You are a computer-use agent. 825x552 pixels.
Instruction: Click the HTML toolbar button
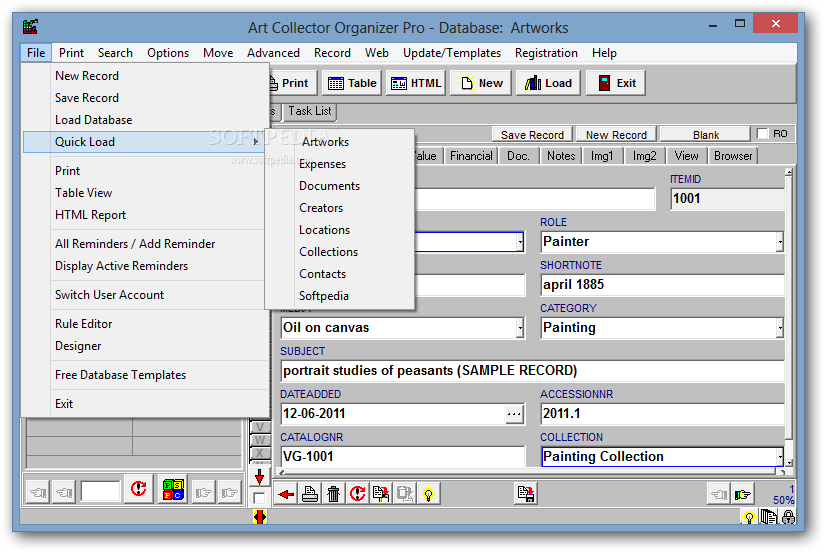(x=416, y=83)
